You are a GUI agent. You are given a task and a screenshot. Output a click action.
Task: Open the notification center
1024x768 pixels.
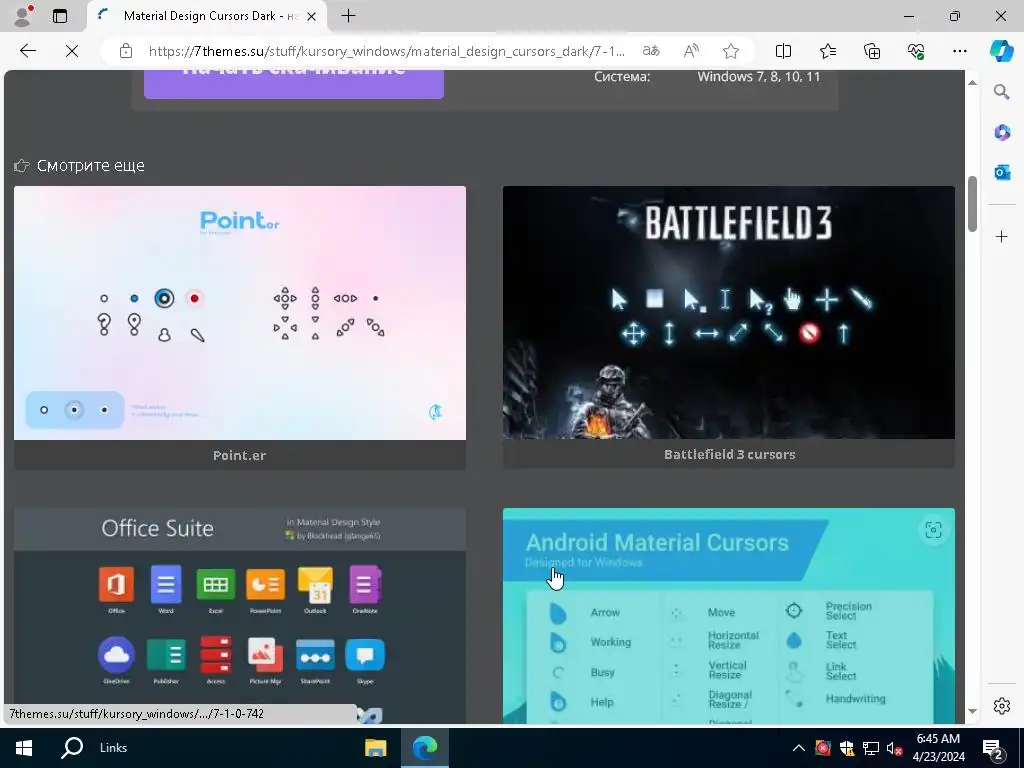993,748
